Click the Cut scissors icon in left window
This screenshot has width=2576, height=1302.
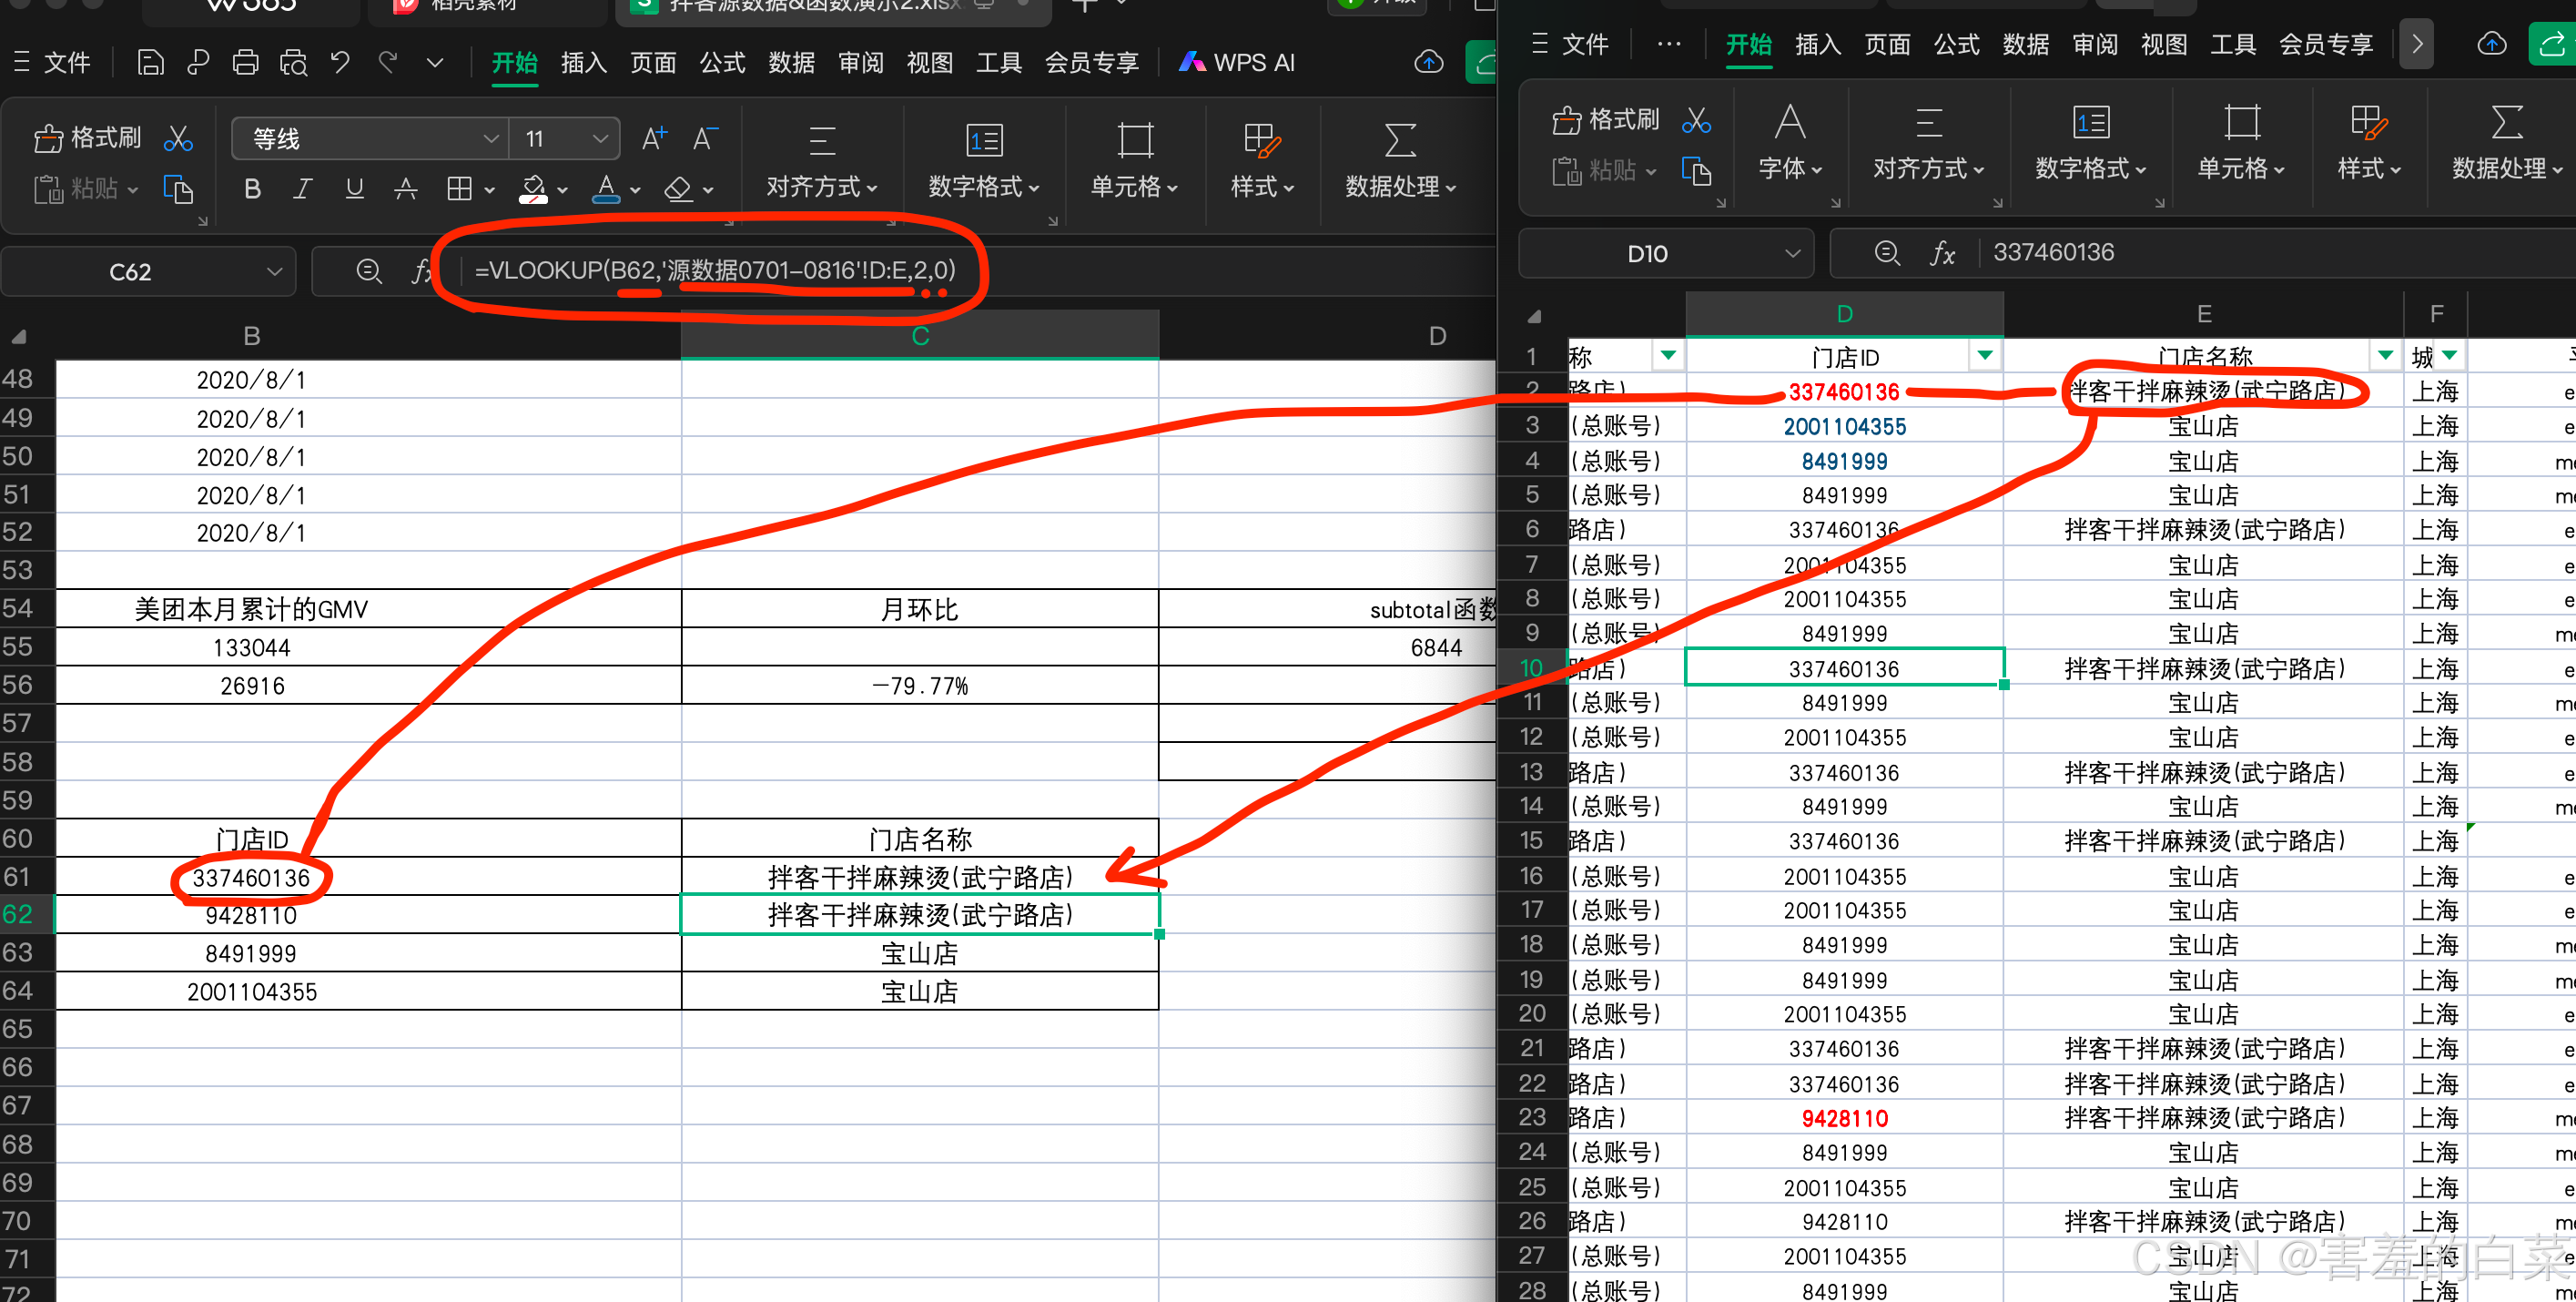point(179,138)
